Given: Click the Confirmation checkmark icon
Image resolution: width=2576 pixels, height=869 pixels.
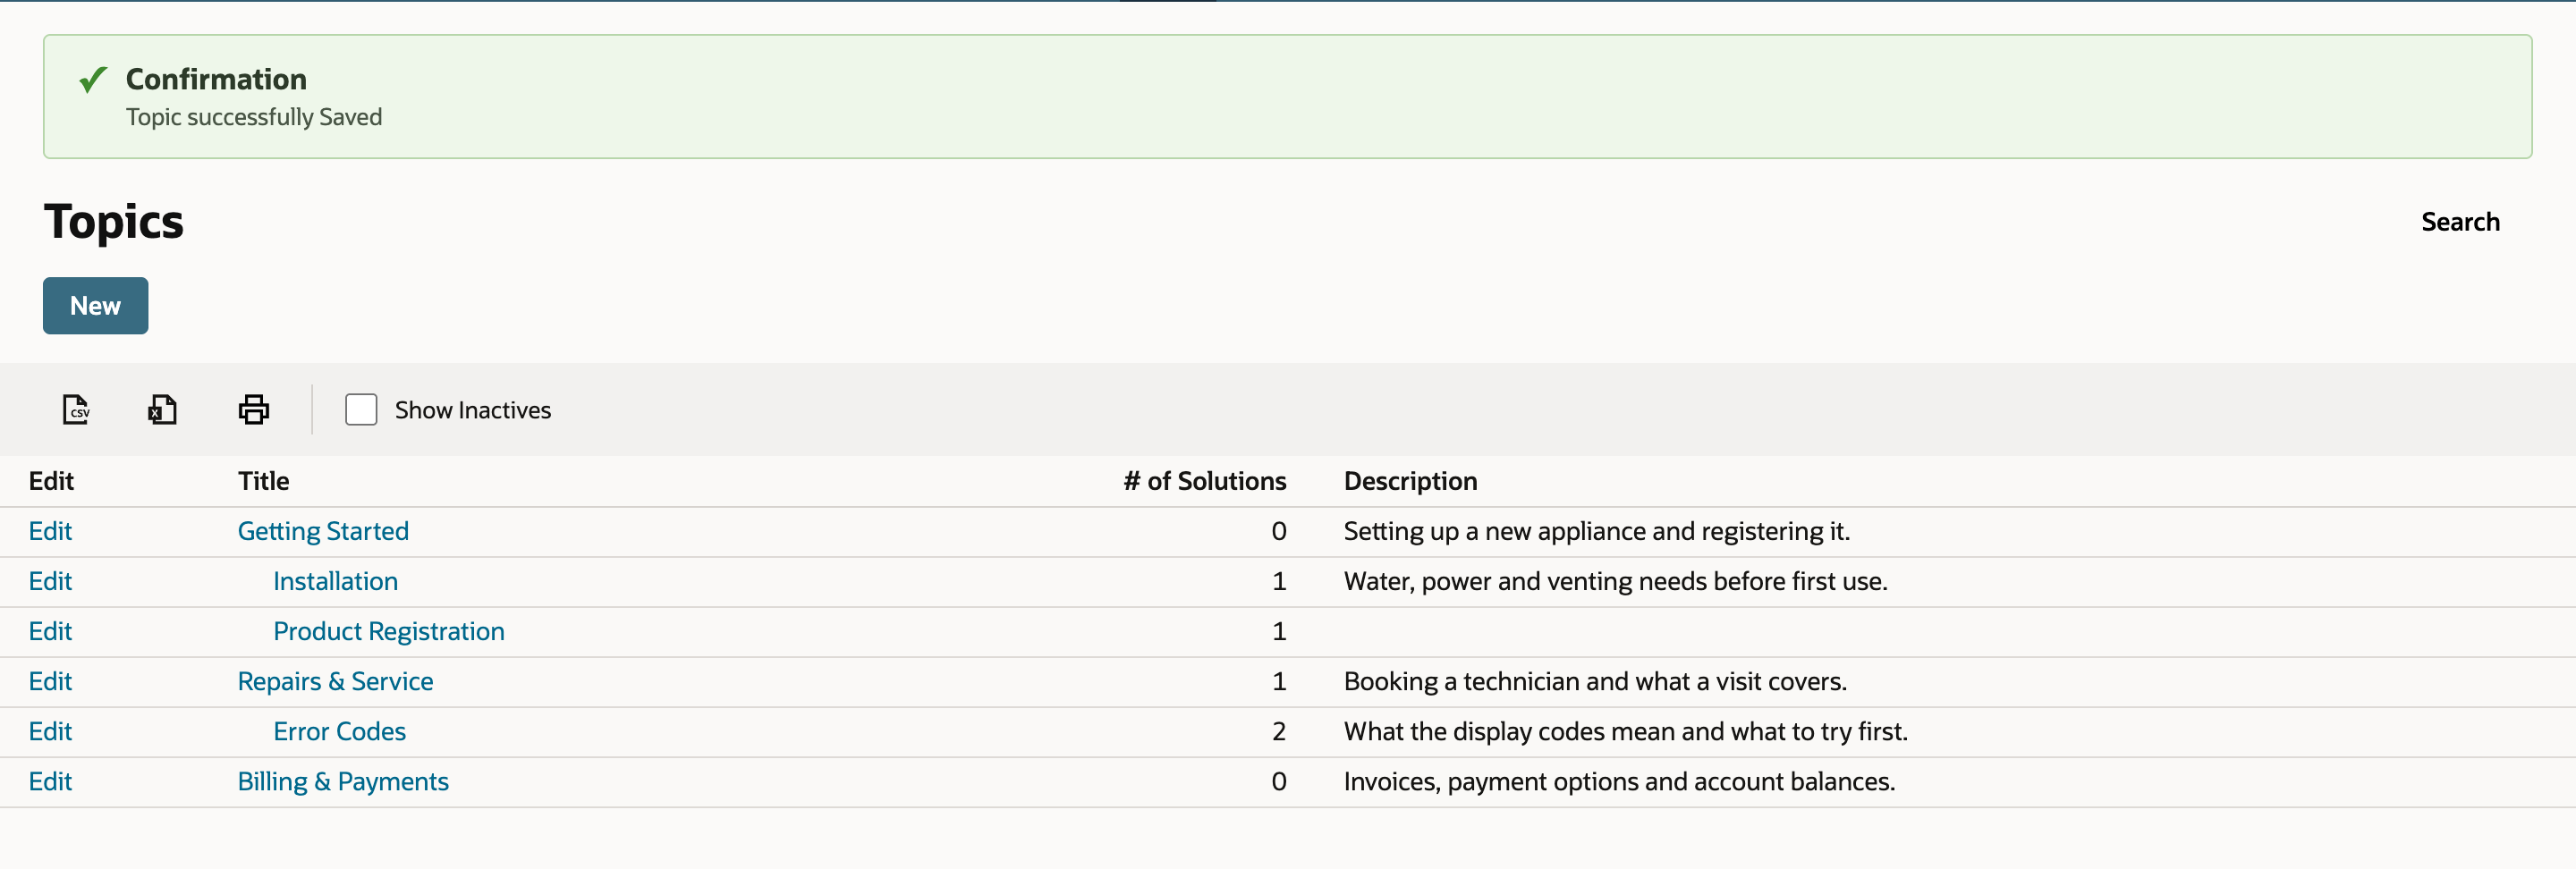Looking at the screenshot, I should [93, 79].
